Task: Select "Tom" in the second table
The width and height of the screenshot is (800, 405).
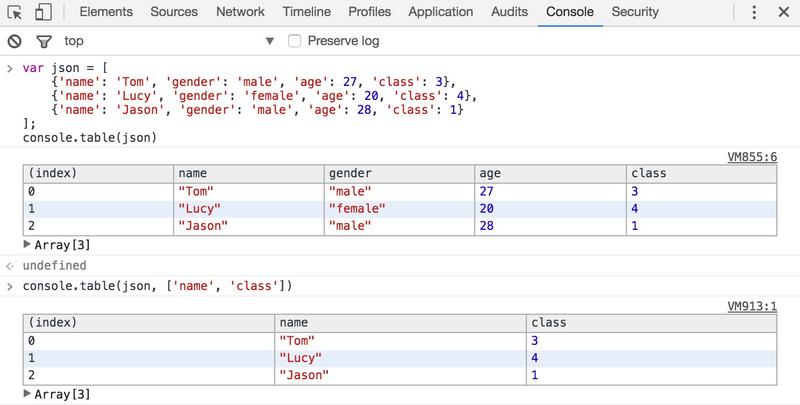Action: pyautogui.click(x=401, y=341)
